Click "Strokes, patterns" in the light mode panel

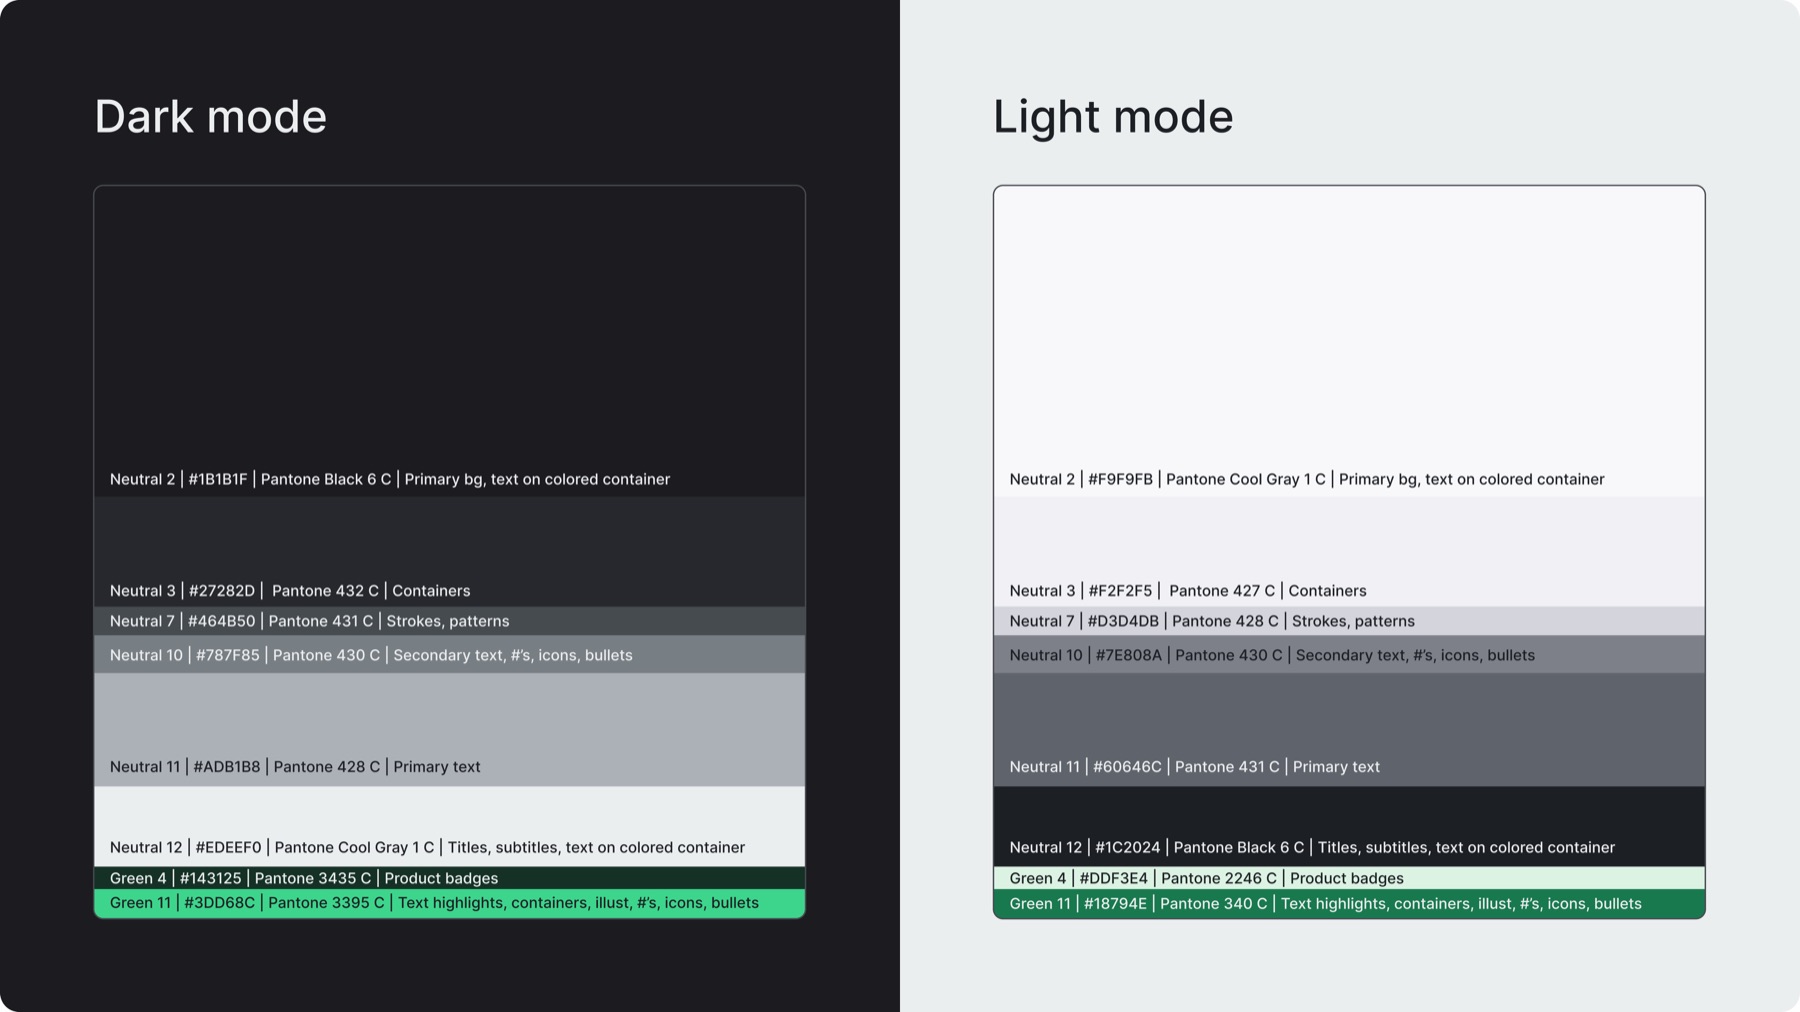(x=1353, y=621)
